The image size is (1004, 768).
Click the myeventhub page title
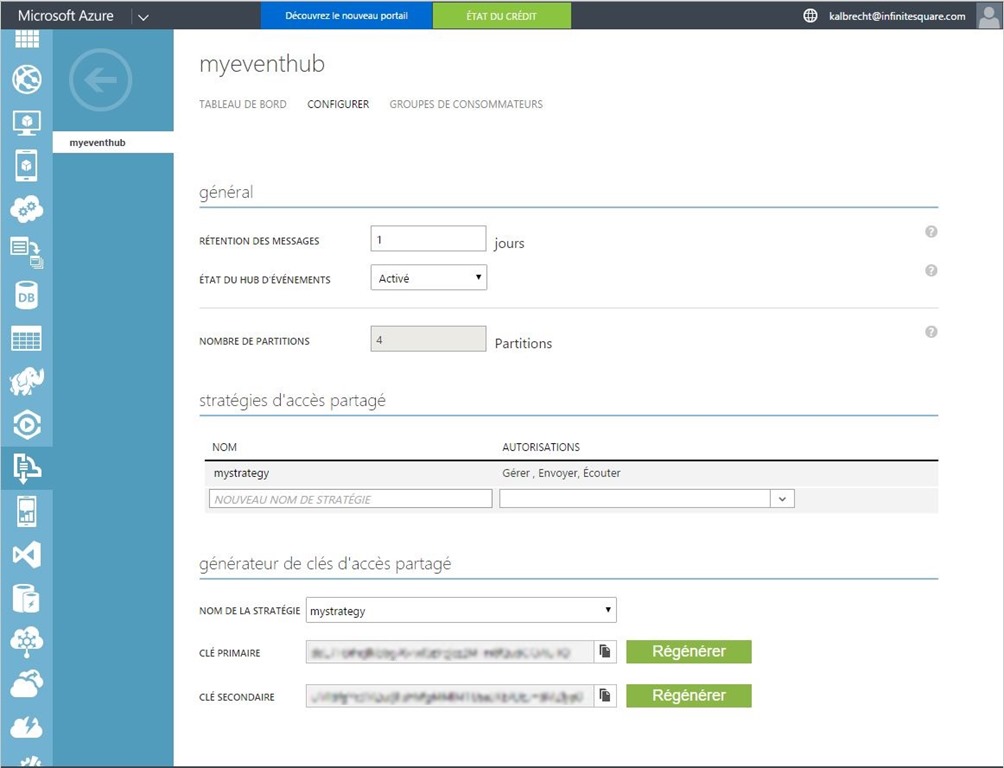262,64
